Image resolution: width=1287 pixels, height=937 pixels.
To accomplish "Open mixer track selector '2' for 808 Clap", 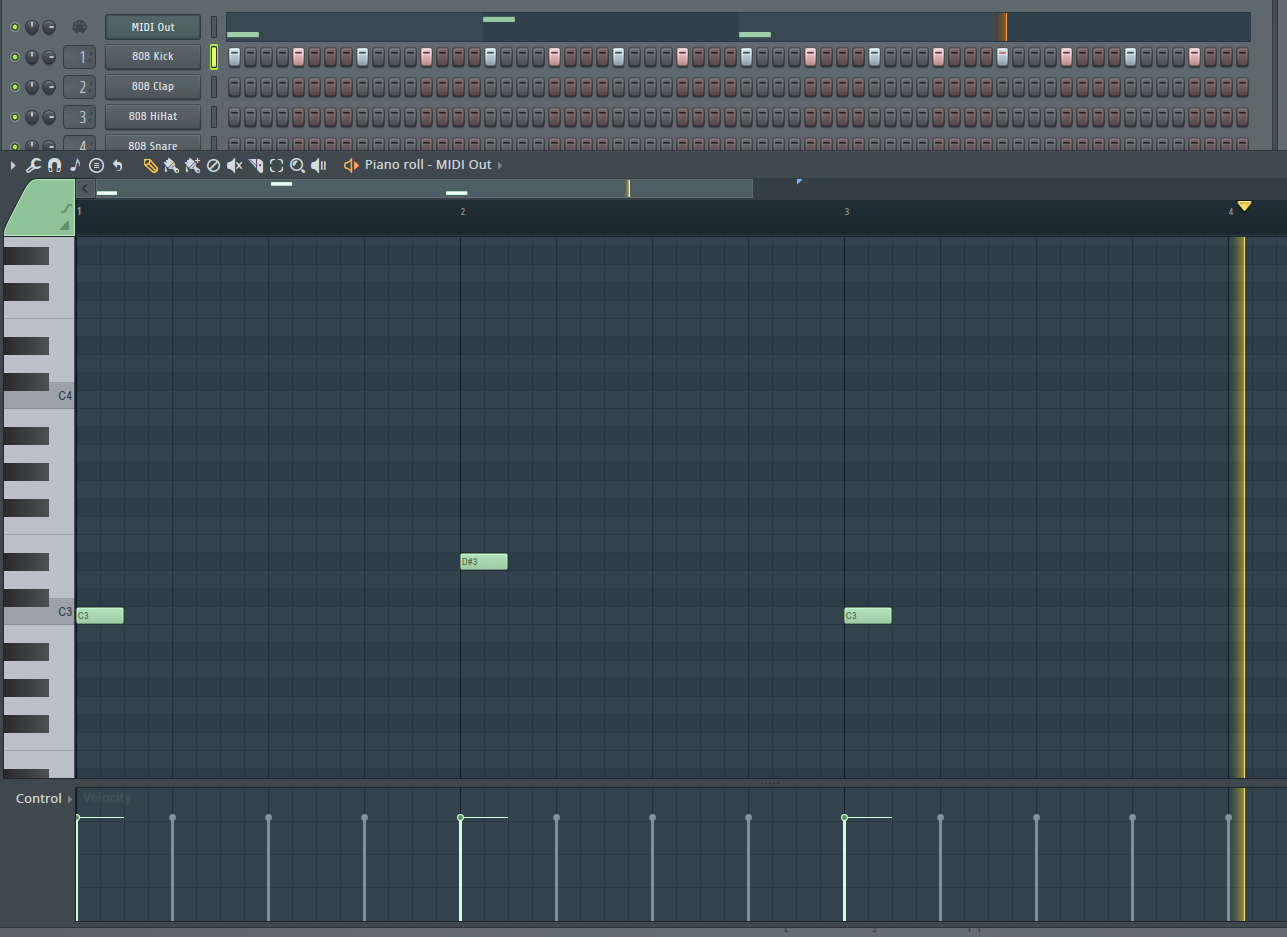I will (80, 87).
